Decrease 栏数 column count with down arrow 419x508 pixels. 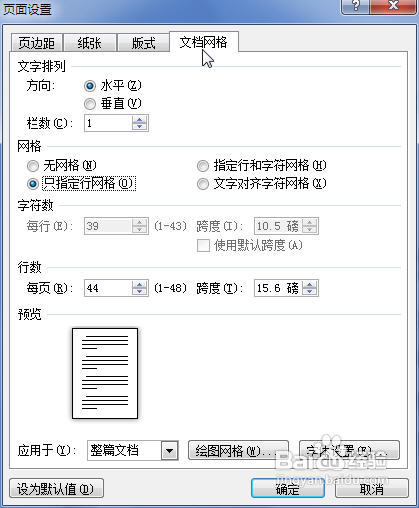click(x=139, y=127)
